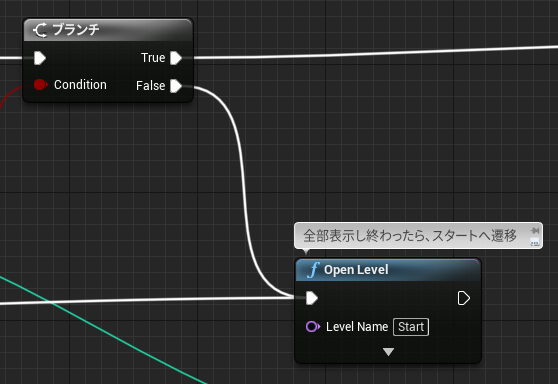558x384 pixels.
Task: Toggle the comment bubble visibility icon
Action: click(535, 242)
